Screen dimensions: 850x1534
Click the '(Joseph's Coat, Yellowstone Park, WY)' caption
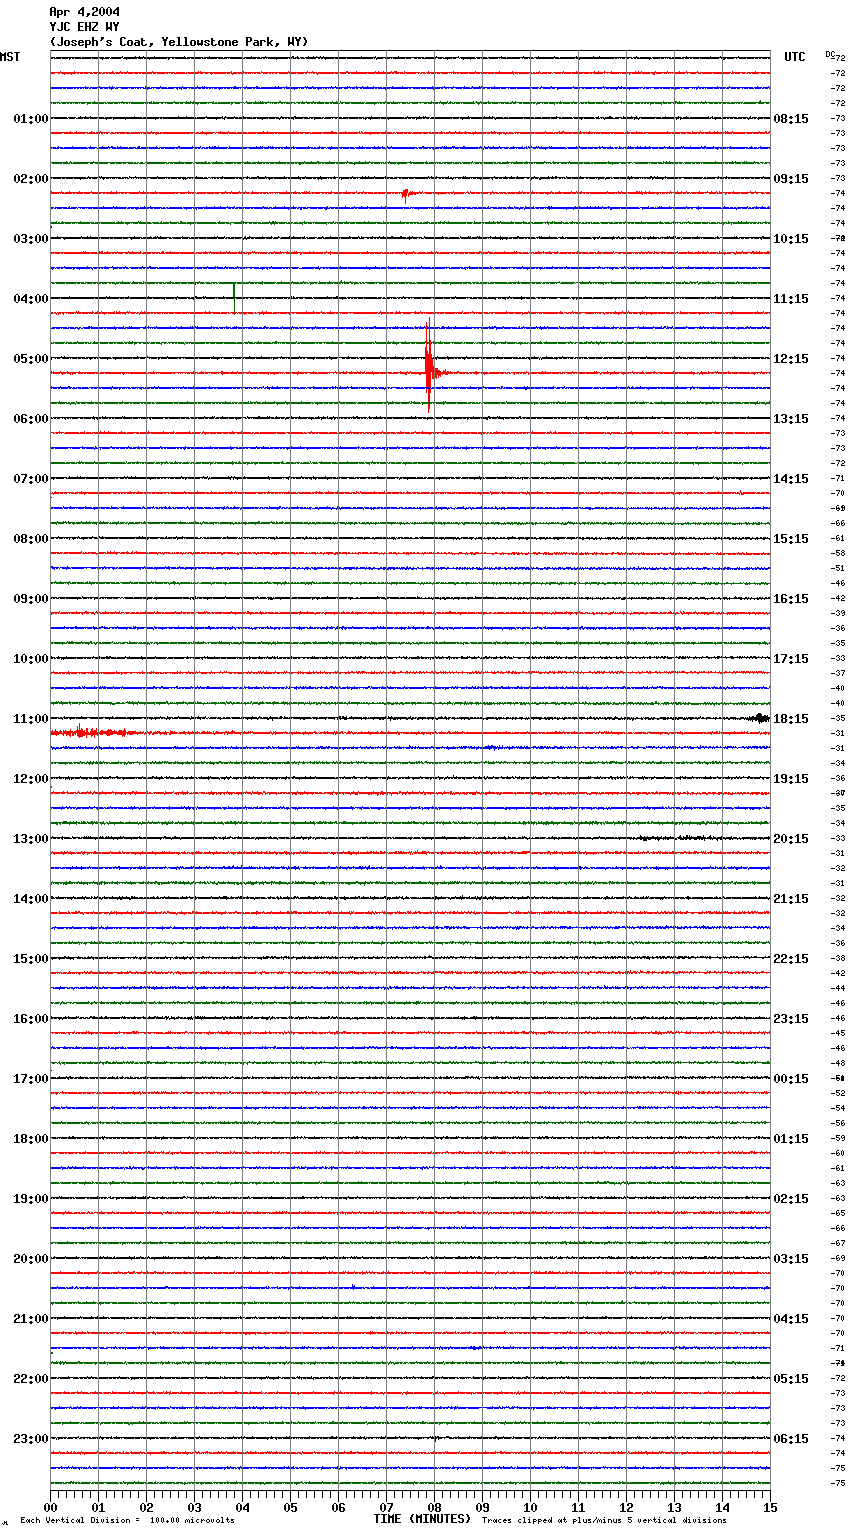[x=179, y=42]
